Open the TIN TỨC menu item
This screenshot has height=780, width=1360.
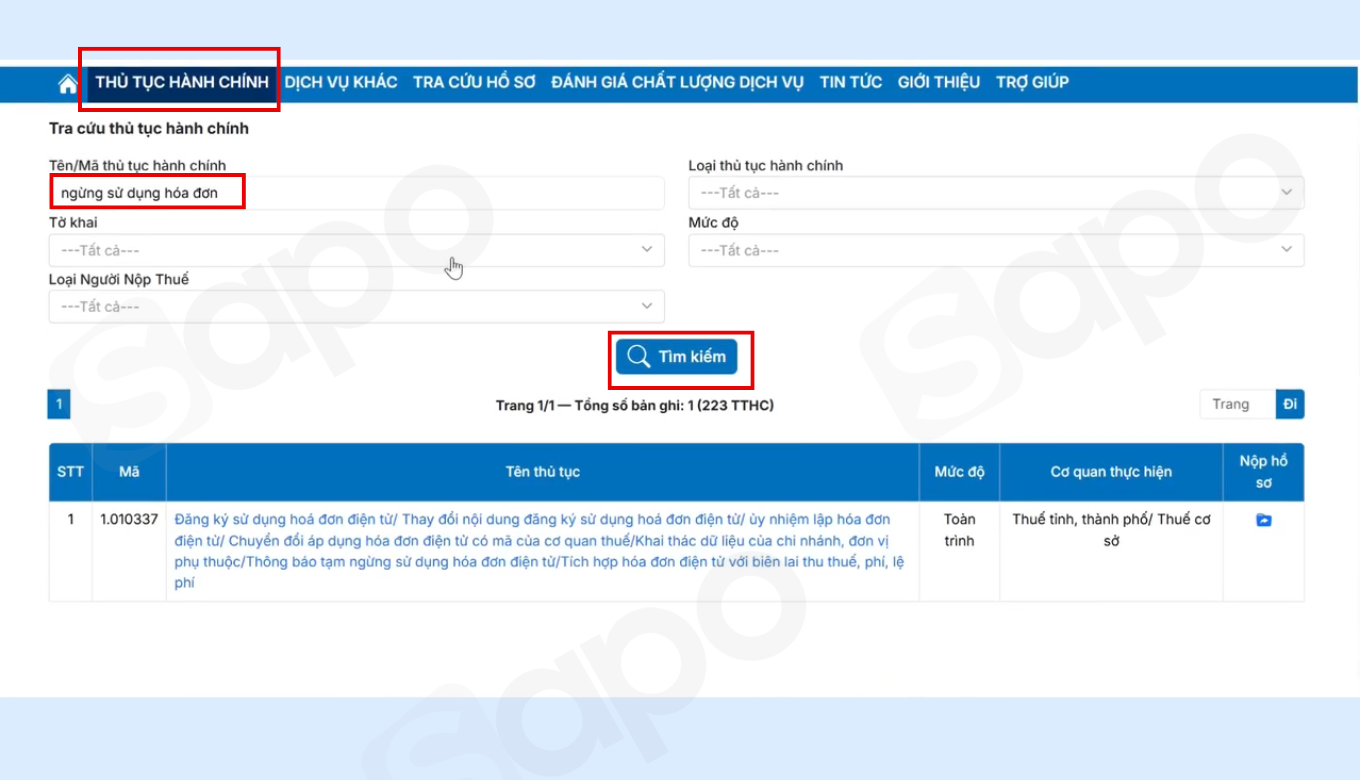(850, 83)
